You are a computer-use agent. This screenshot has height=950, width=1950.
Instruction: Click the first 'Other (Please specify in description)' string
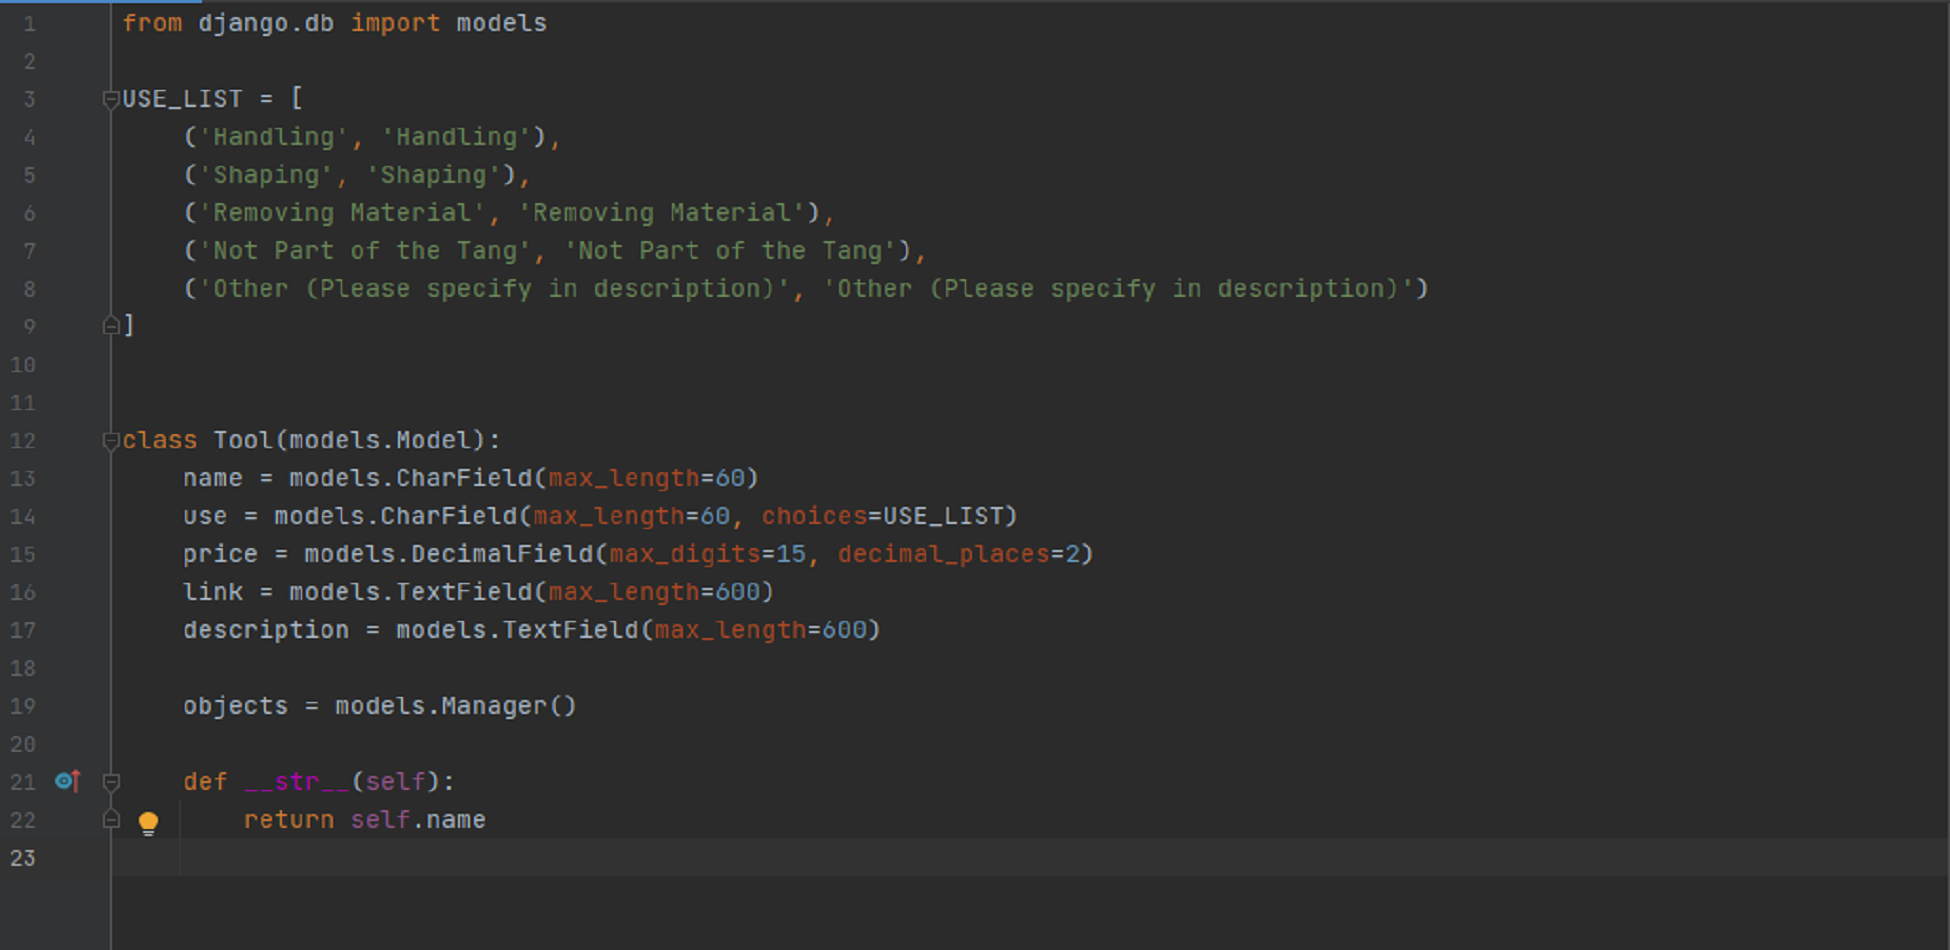[494, 289]
